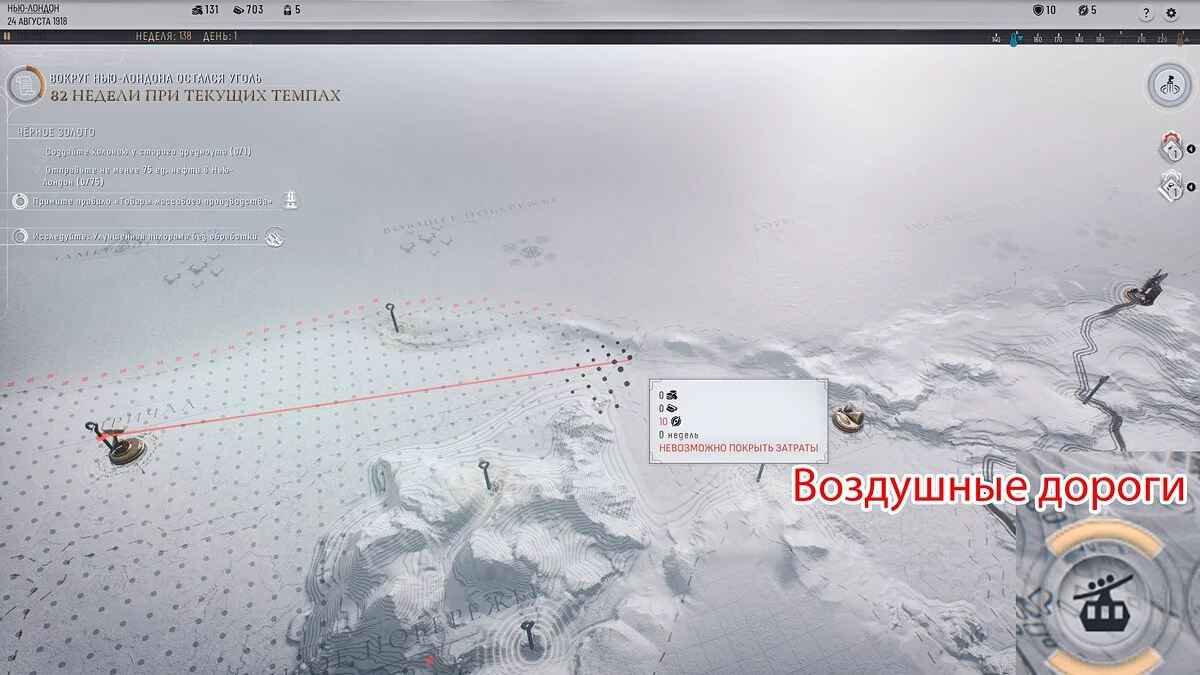This screenshot has height=675, width=1200.
Task: Click the city name 'НЬЮ-ЛОНДОН'
Action: pos(33,8)
